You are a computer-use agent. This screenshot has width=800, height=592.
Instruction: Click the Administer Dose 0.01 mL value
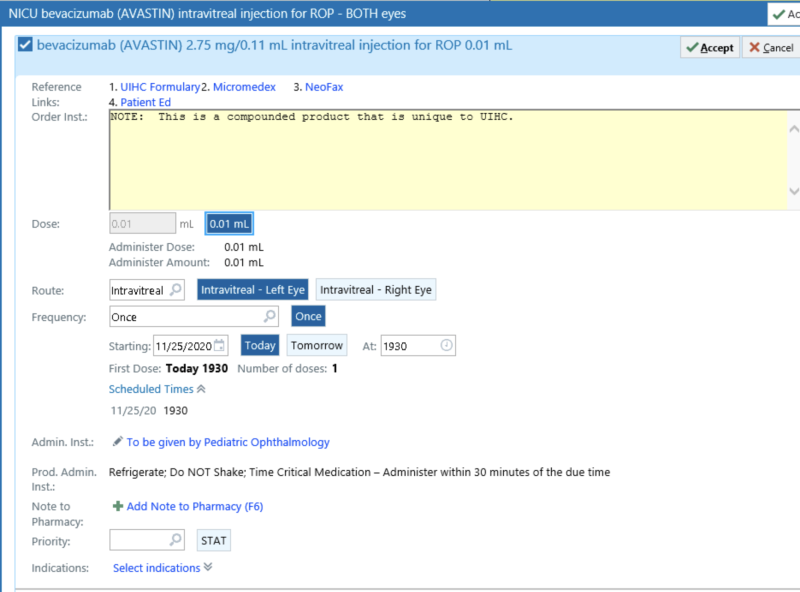click(x=244, y=247)
